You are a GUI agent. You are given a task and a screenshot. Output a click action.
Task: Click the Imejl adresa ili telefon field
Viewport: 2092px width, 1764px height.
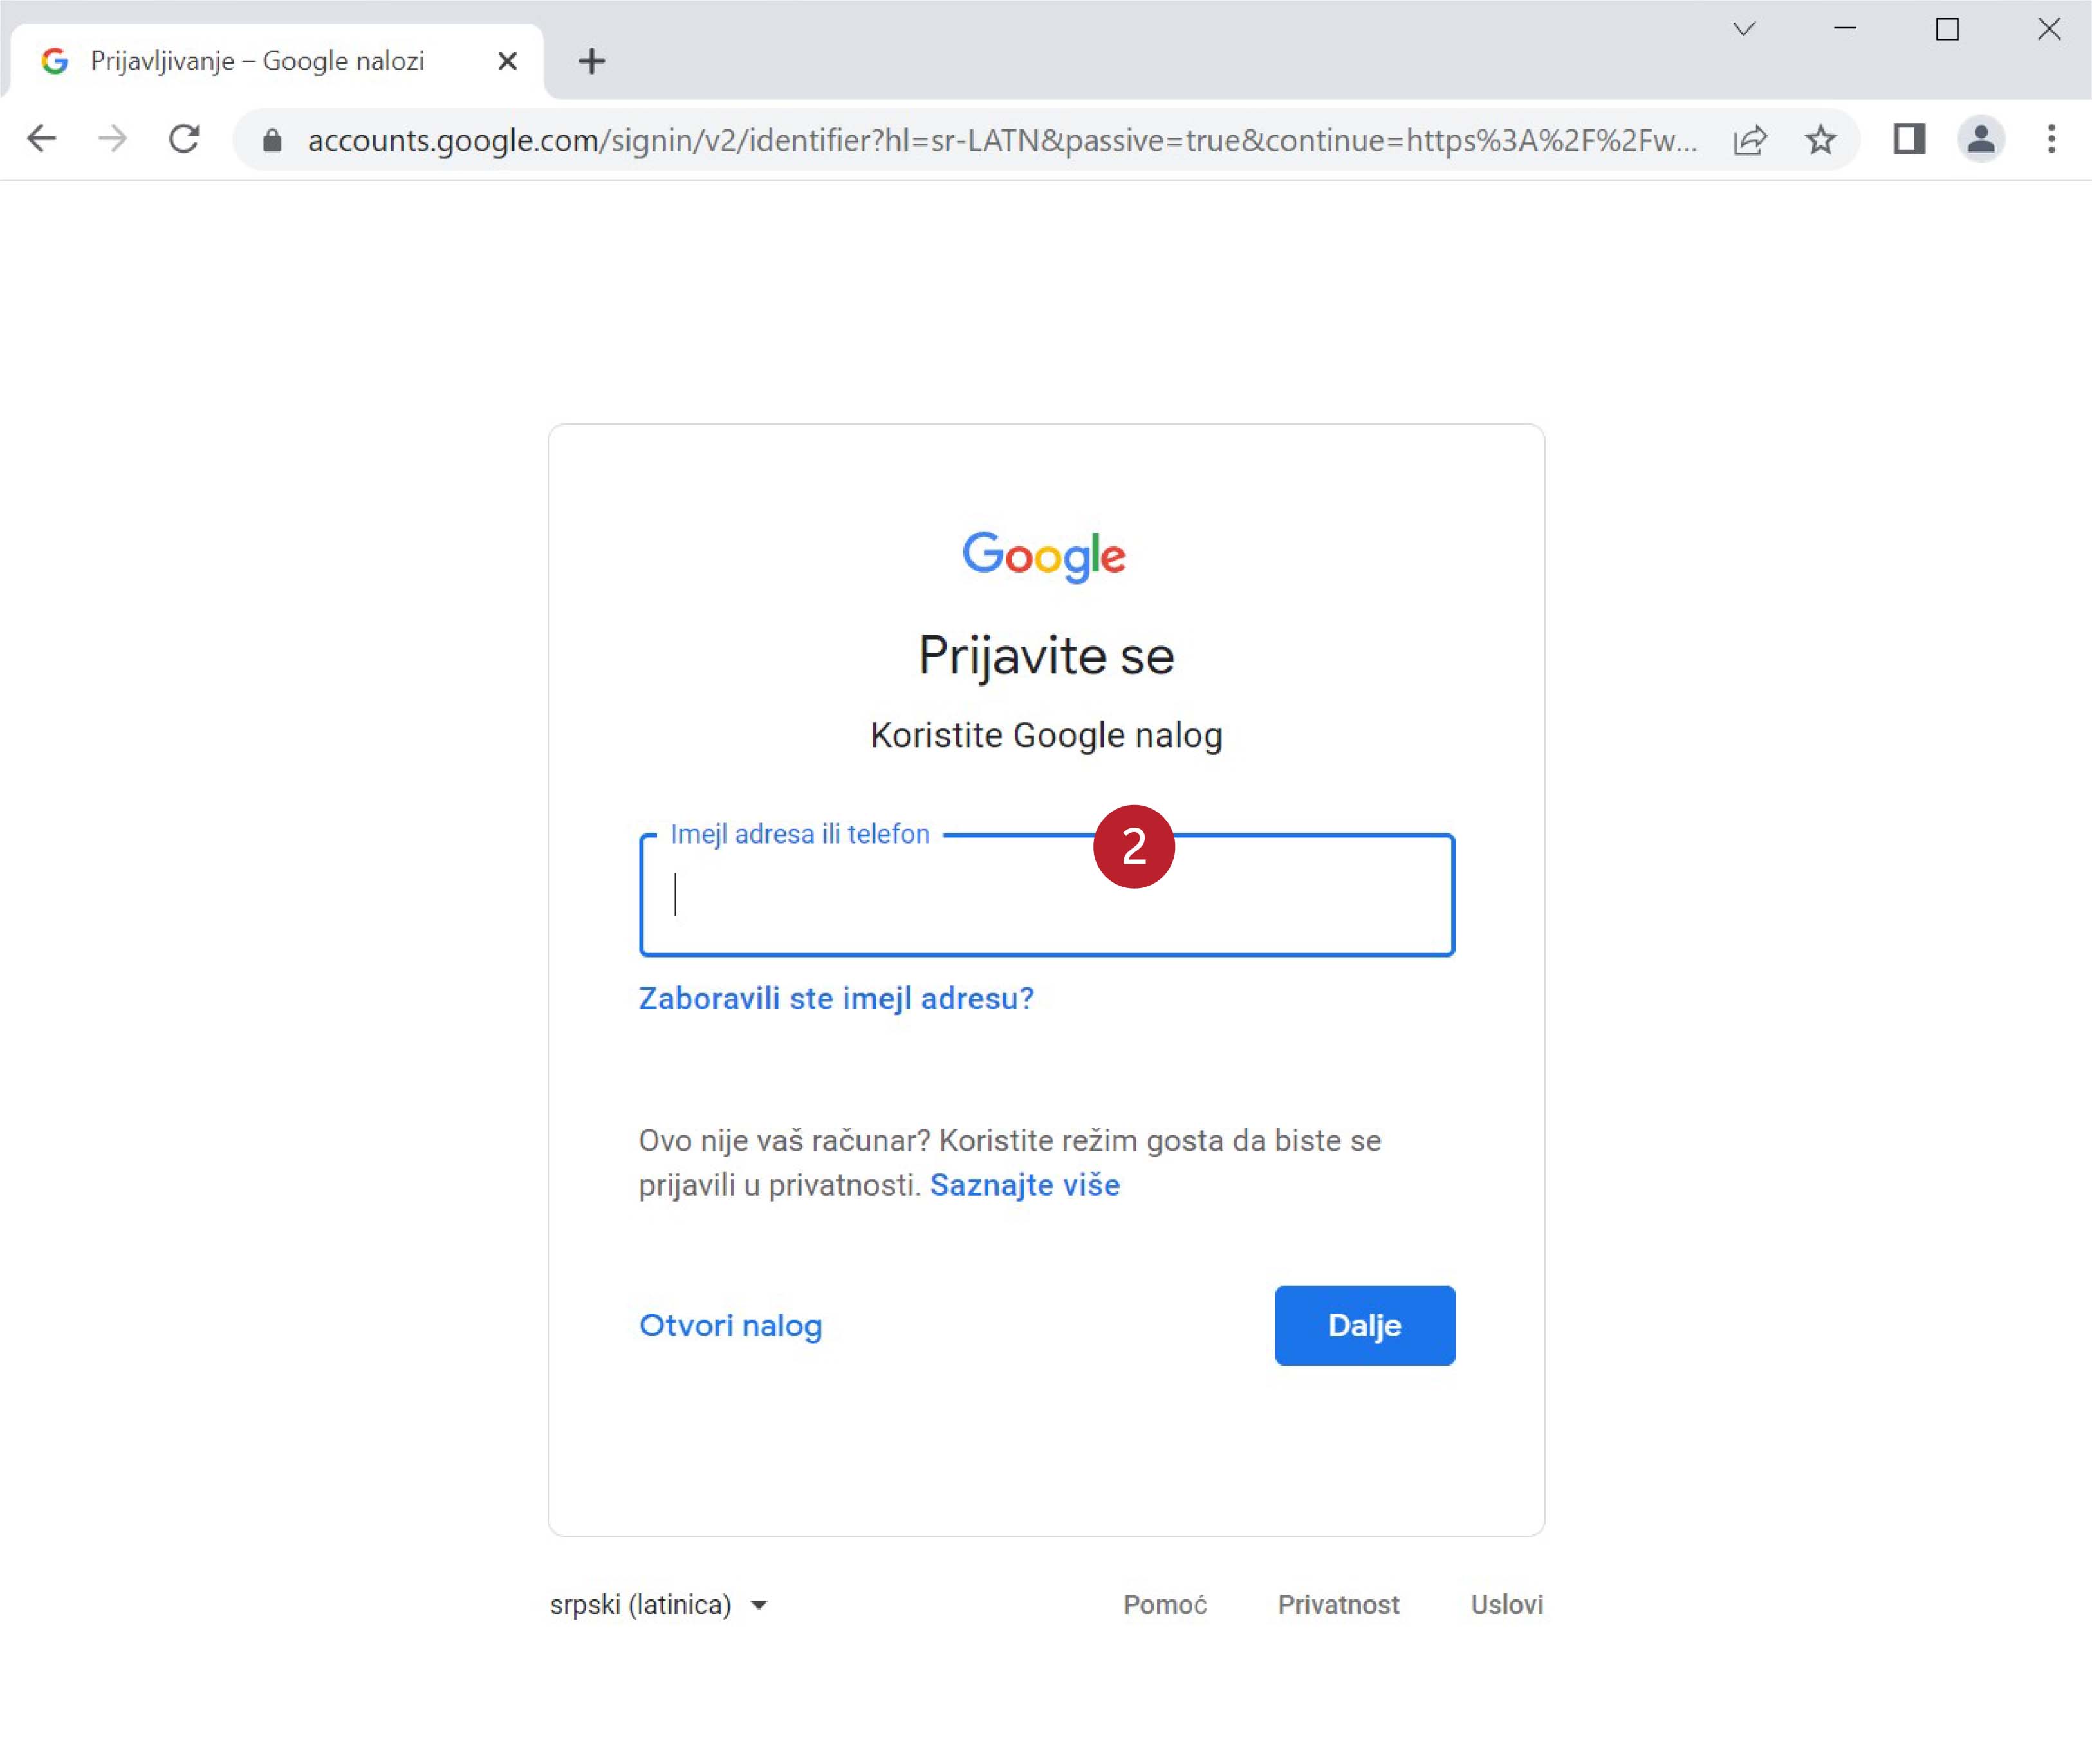click(x=1046, y=895)
